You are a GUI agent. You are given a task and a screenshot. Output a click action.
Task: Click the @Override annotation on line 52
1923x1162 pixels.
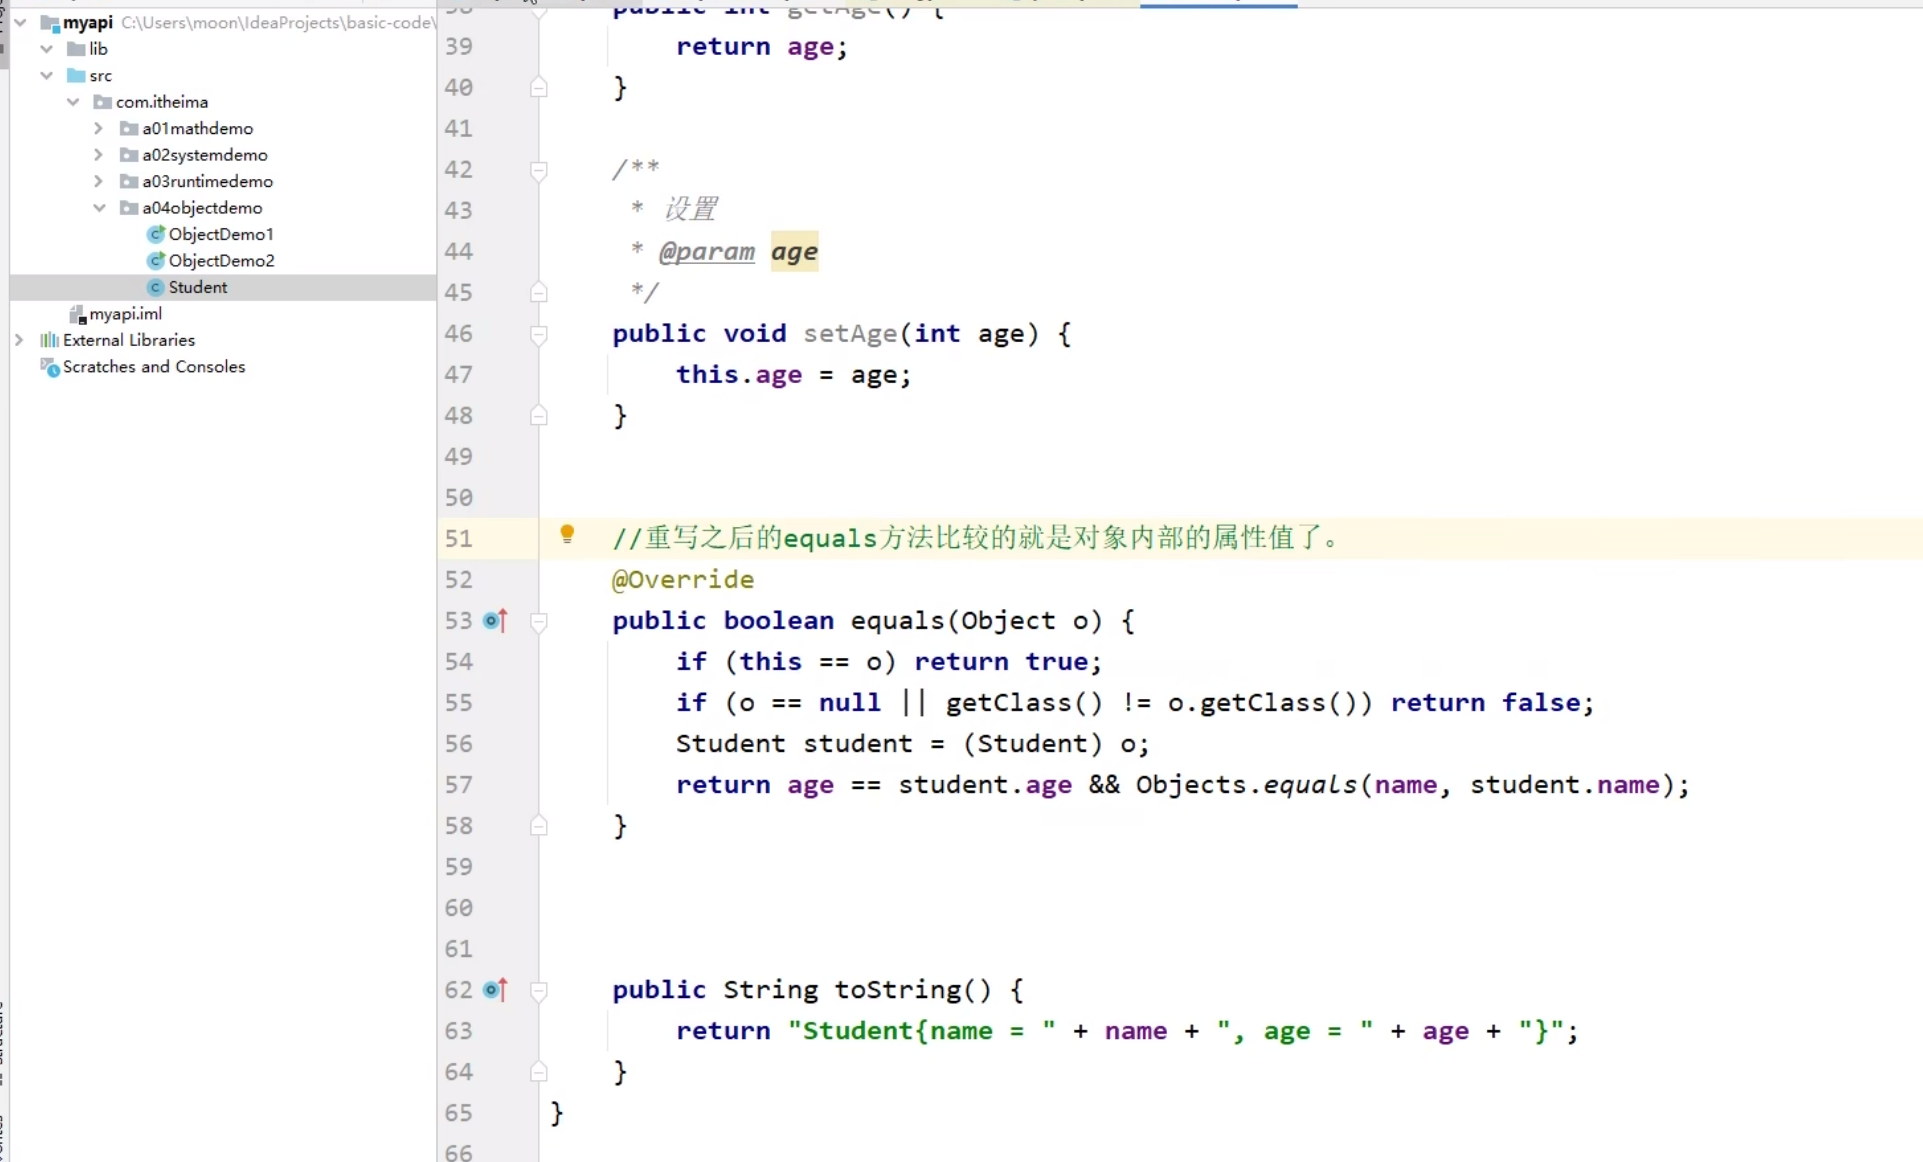[x=683, y=580]
